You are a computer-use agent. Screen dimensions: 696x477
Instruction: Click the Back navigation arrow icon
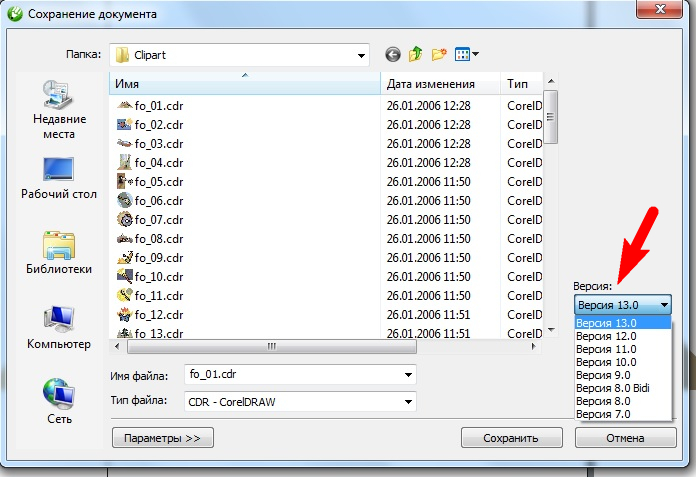point(393,55)
